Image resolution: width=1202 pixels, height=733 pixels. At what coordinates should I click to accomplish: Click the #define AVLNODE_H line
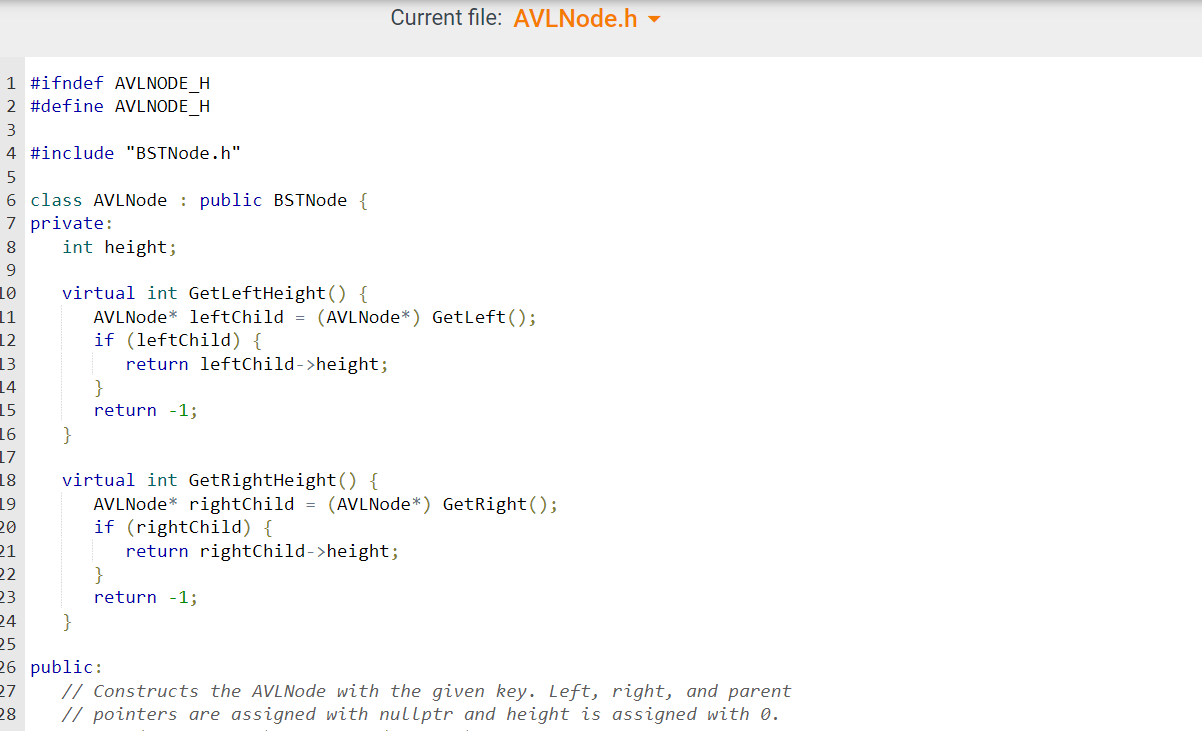pos(120,105)
